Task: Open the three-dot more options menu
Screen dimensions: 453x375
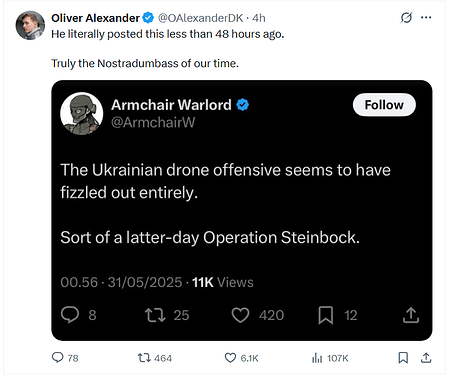Action: [426, 17]
